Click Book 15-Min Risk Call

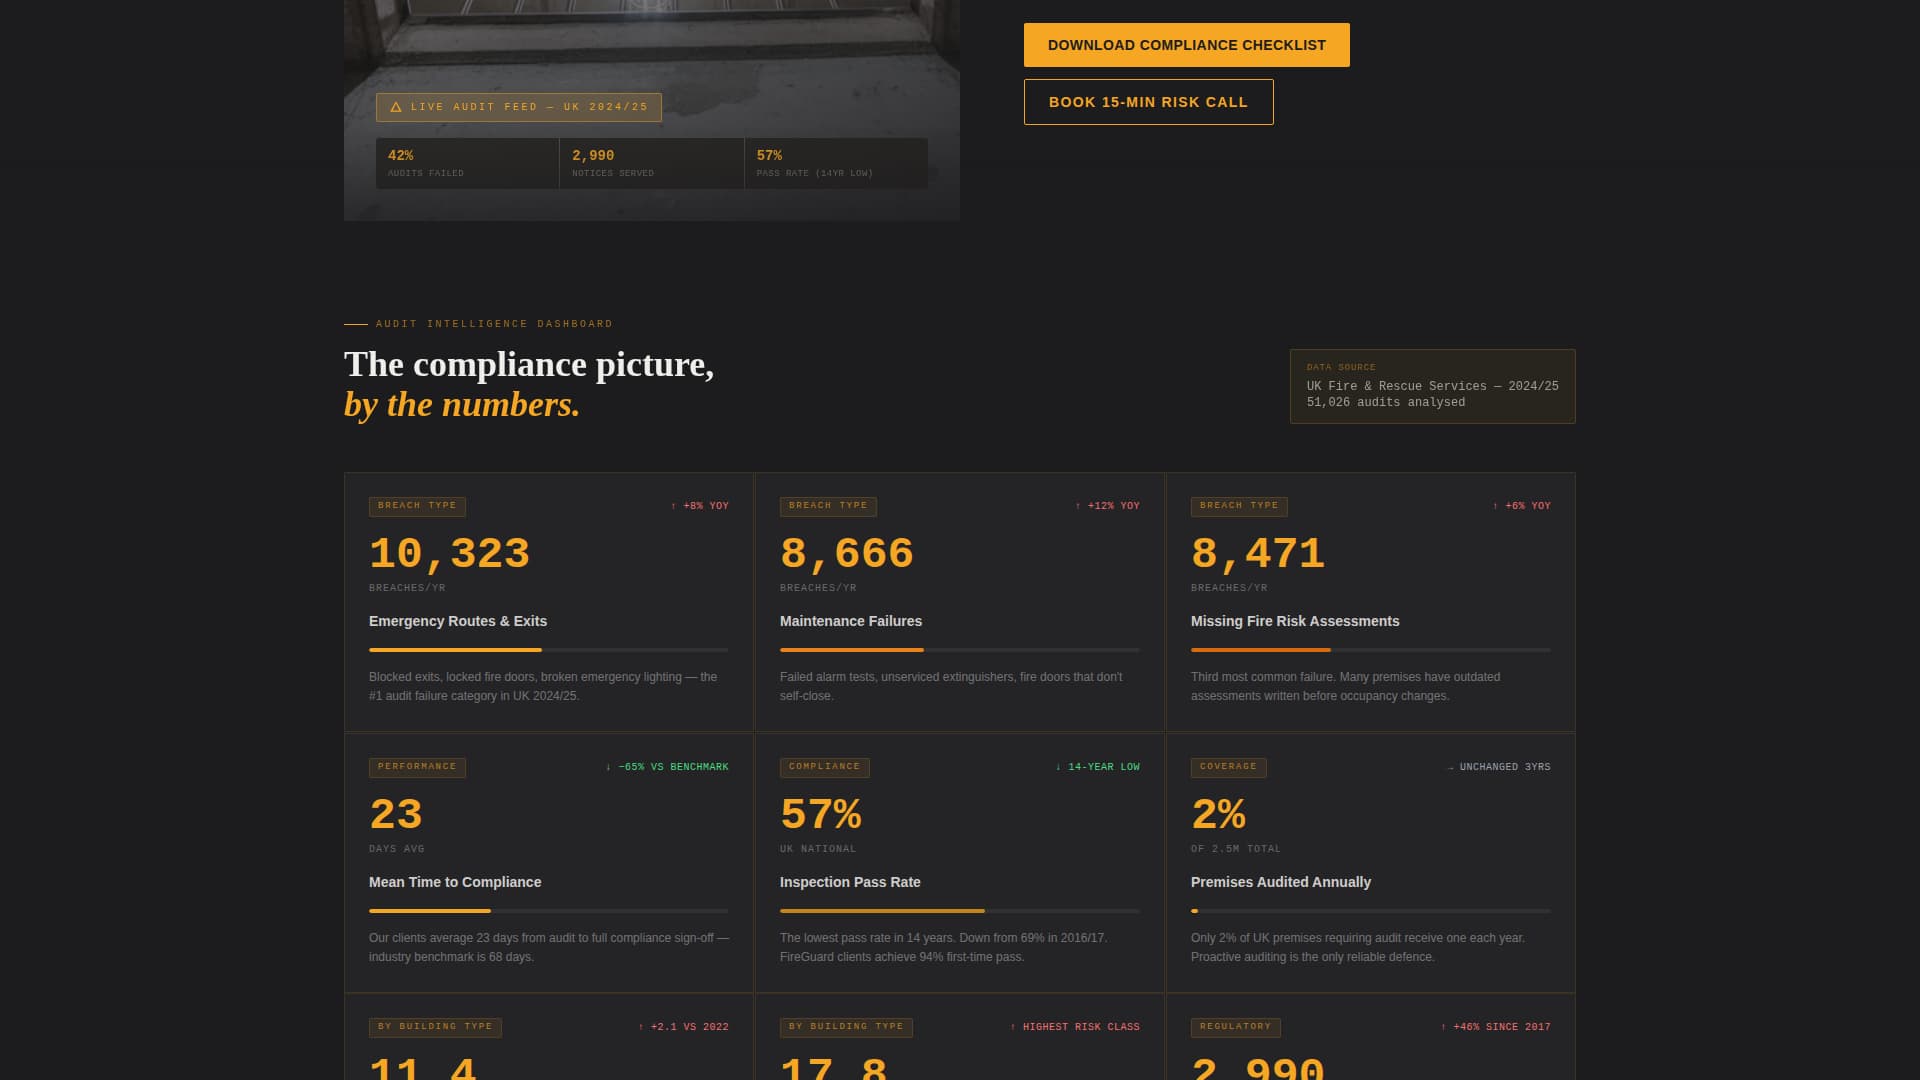coord(1148,102)
